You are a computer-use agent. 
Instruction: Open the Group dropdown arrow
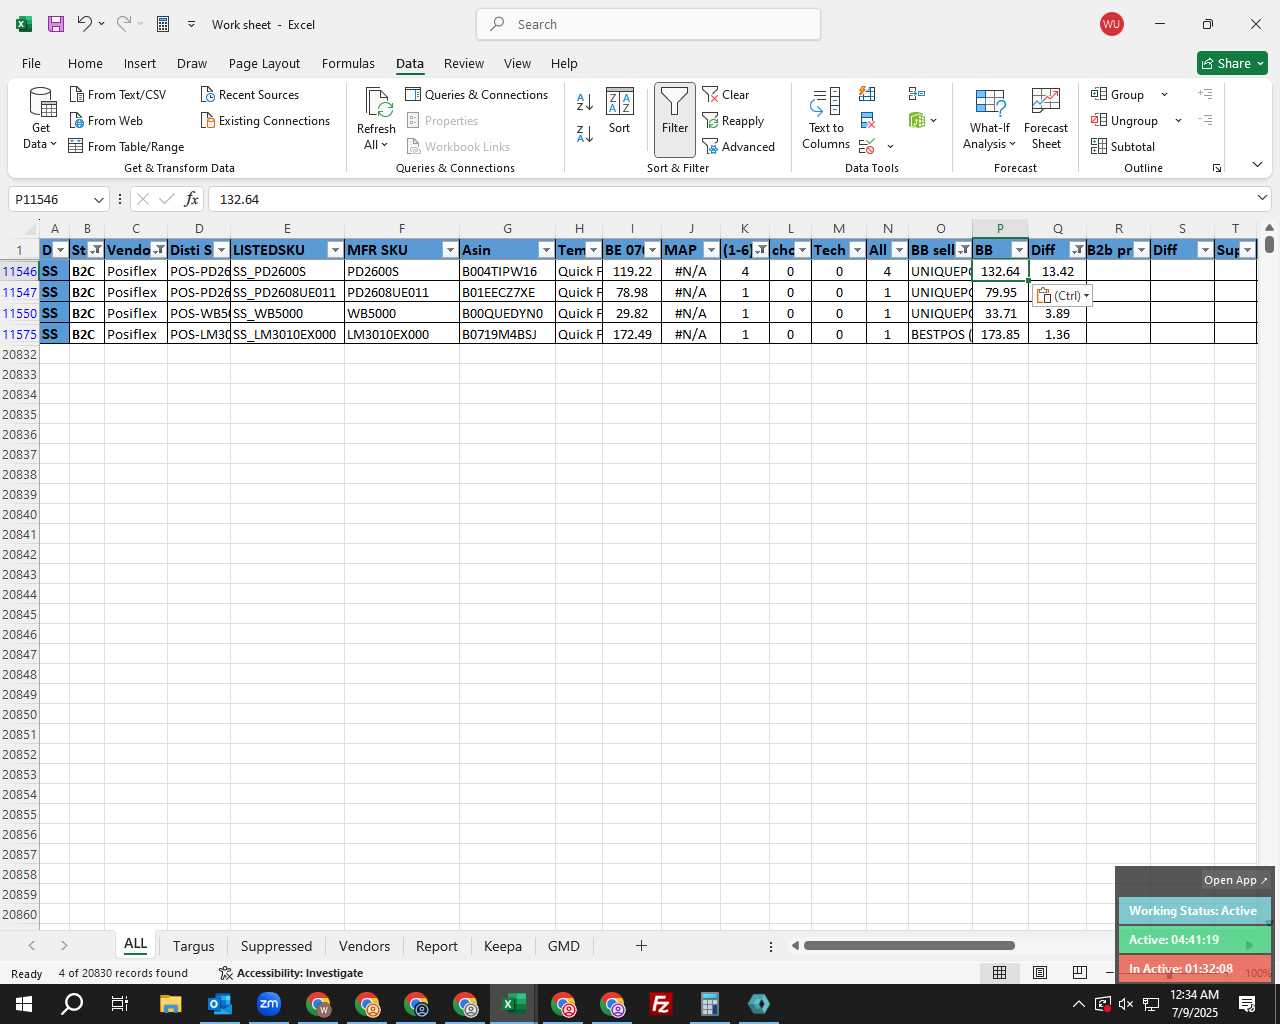1164,94
